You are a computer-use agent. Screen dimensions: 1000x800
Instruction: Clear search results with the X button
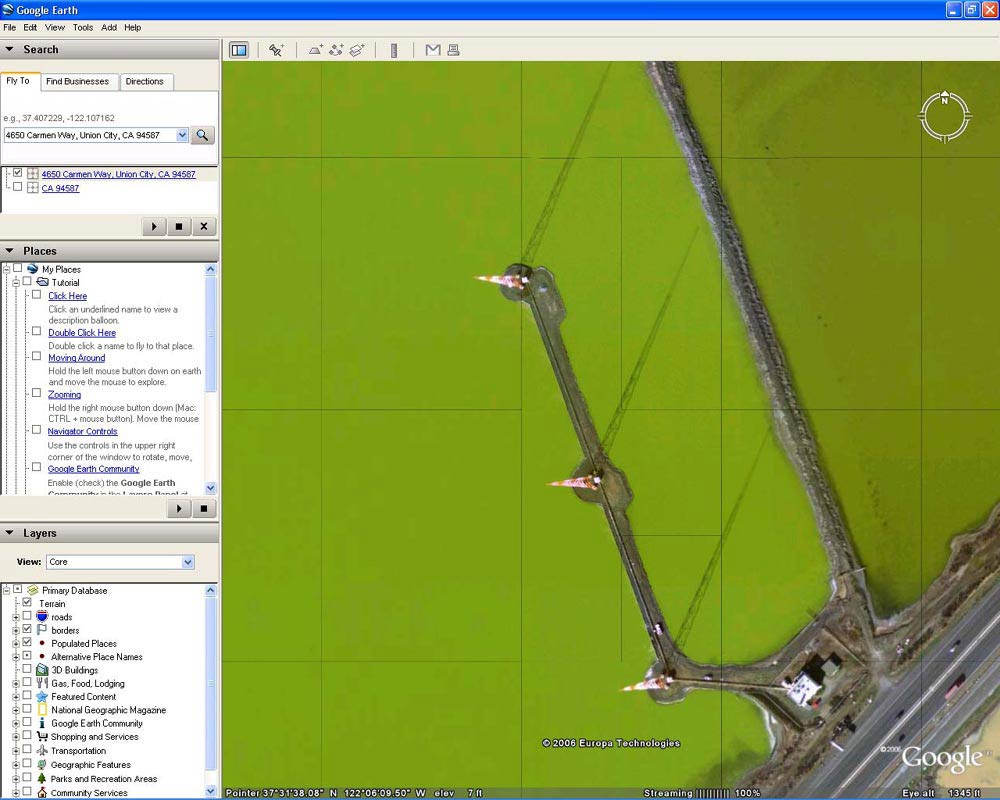(203, 226)
